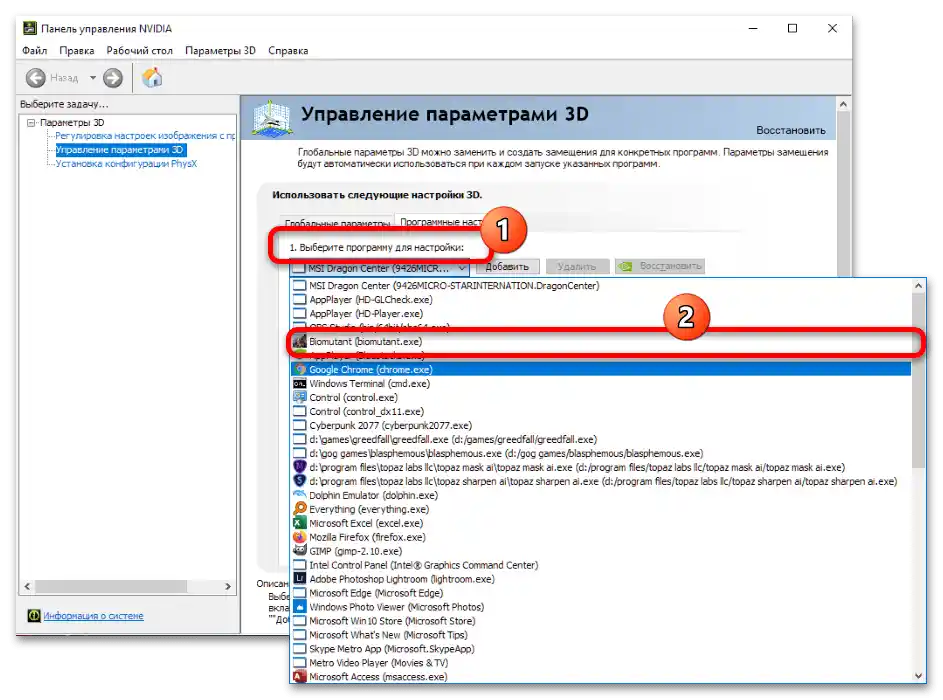Click the system information icon
The width and height of the screenshot is (943, 700).
click(34, 615)
